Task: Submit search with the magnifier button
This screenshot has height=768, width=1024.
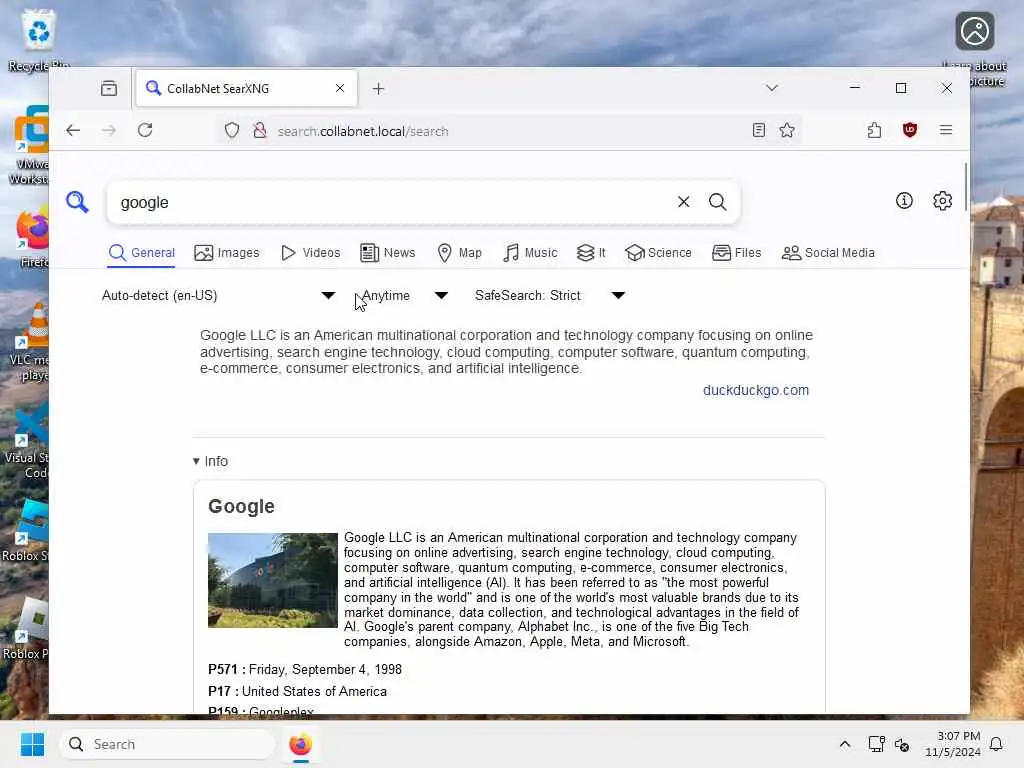Action: pyautogui.click(x=718, y=202)
